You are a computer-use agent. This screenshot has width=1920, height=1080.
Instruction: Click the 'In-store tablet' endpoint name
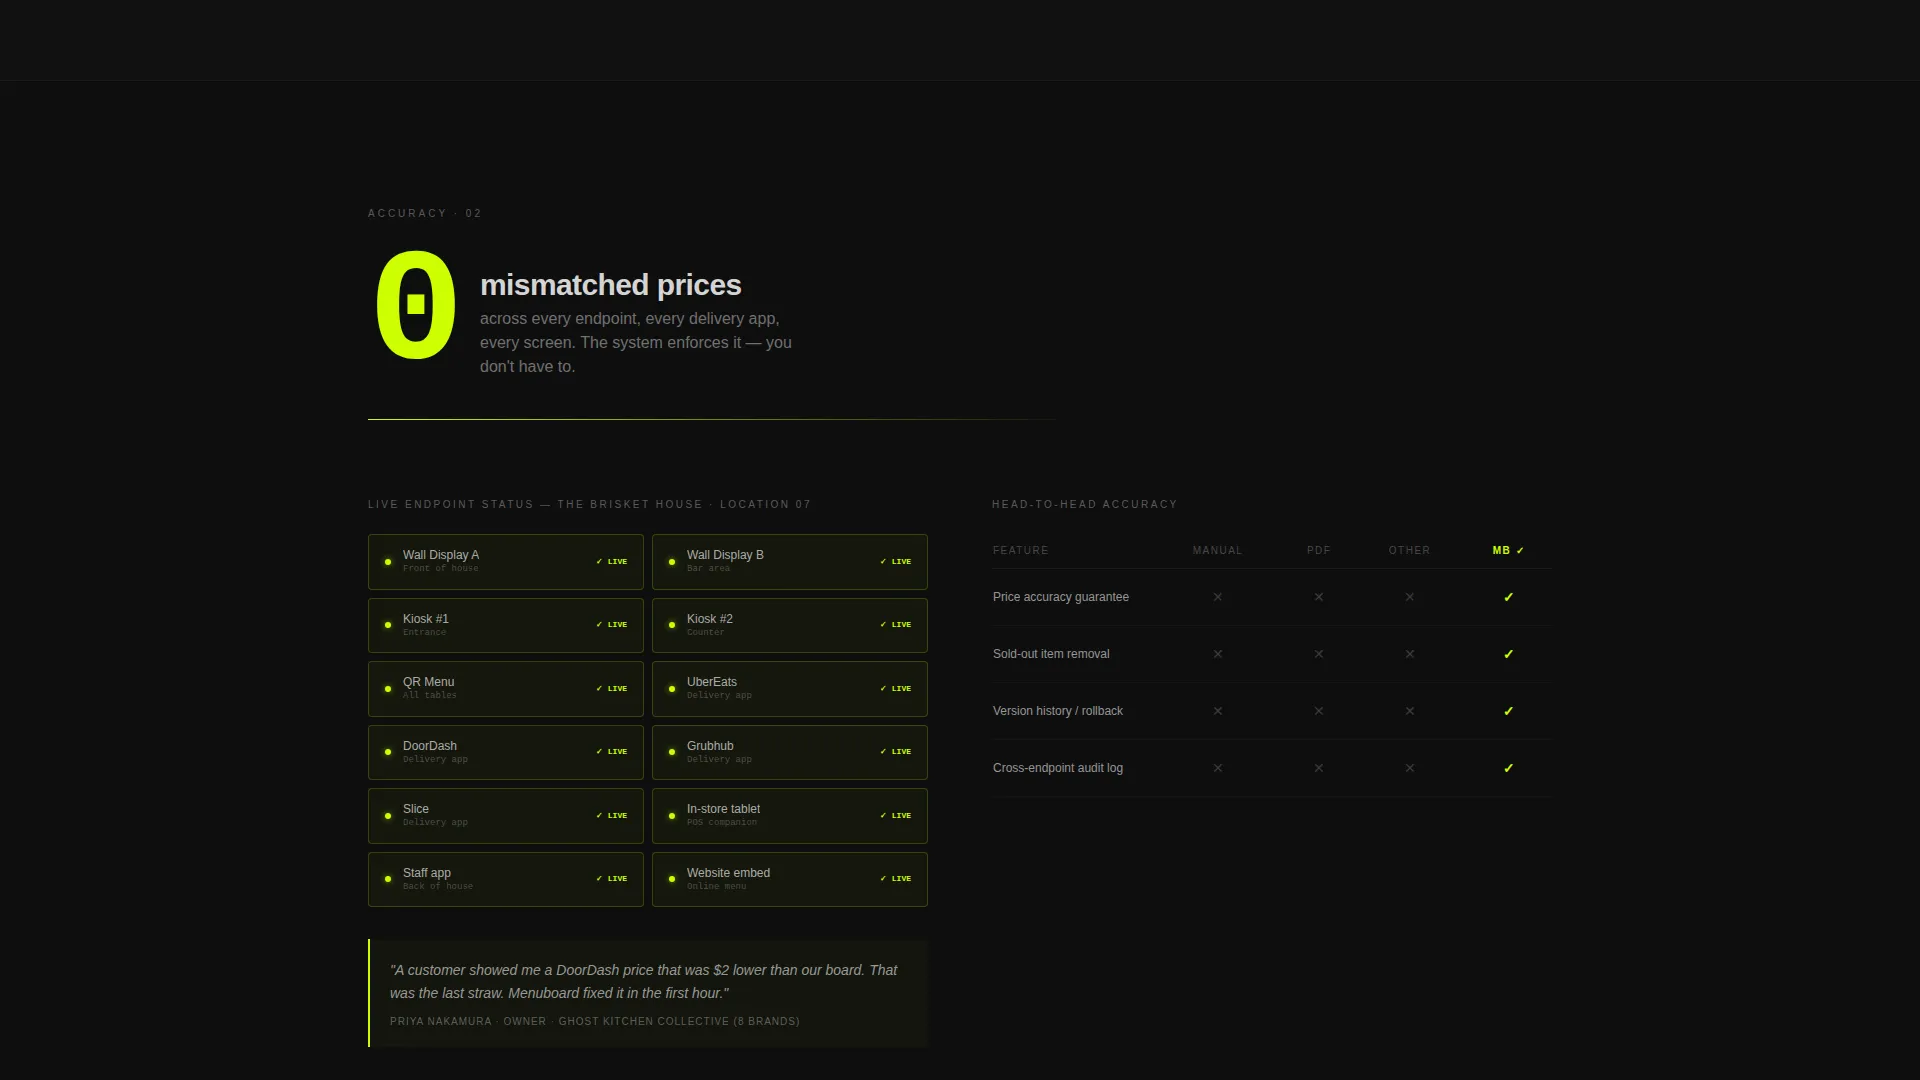(x=723, y=809)
